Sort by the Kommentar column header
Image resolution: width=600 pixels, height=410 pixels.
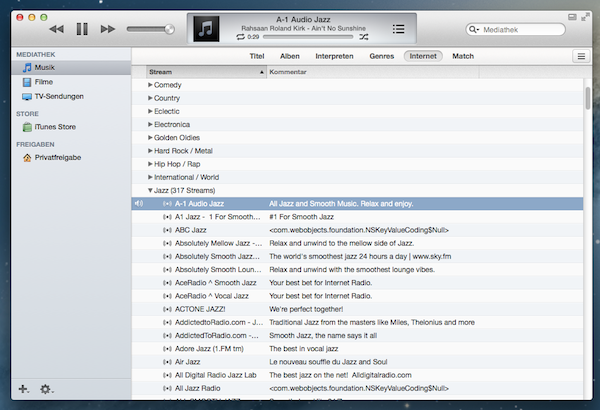click(x=373, y=72)
